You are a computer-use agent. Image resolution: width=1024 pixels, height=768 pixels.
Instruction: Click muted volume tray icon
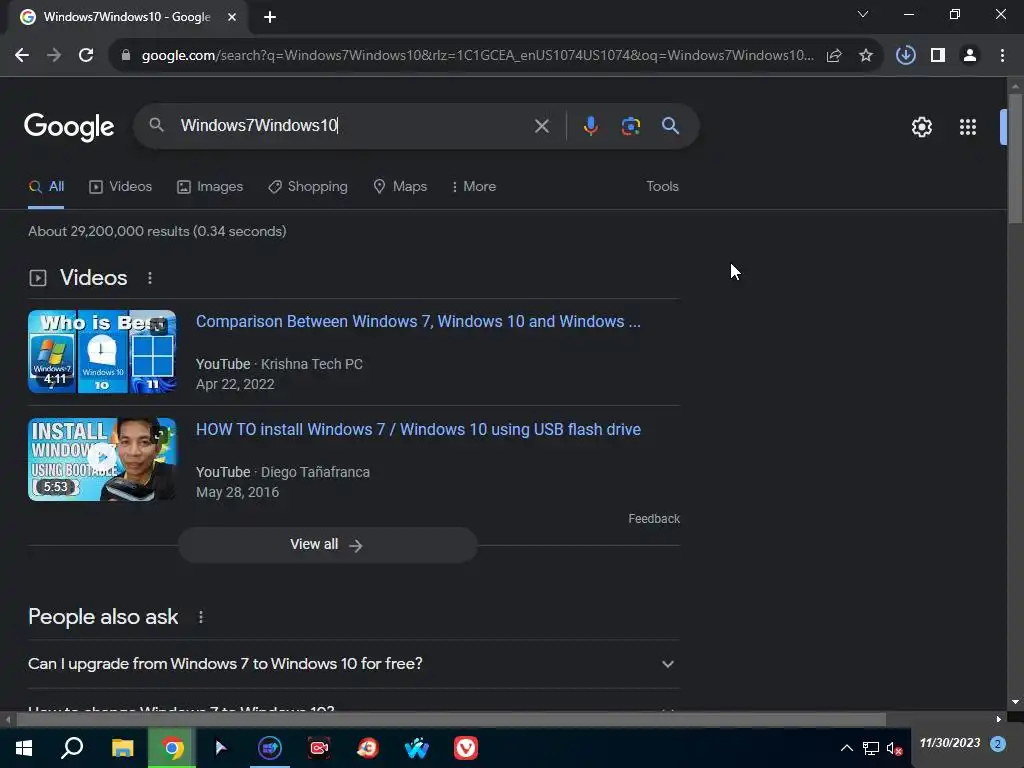894,748
